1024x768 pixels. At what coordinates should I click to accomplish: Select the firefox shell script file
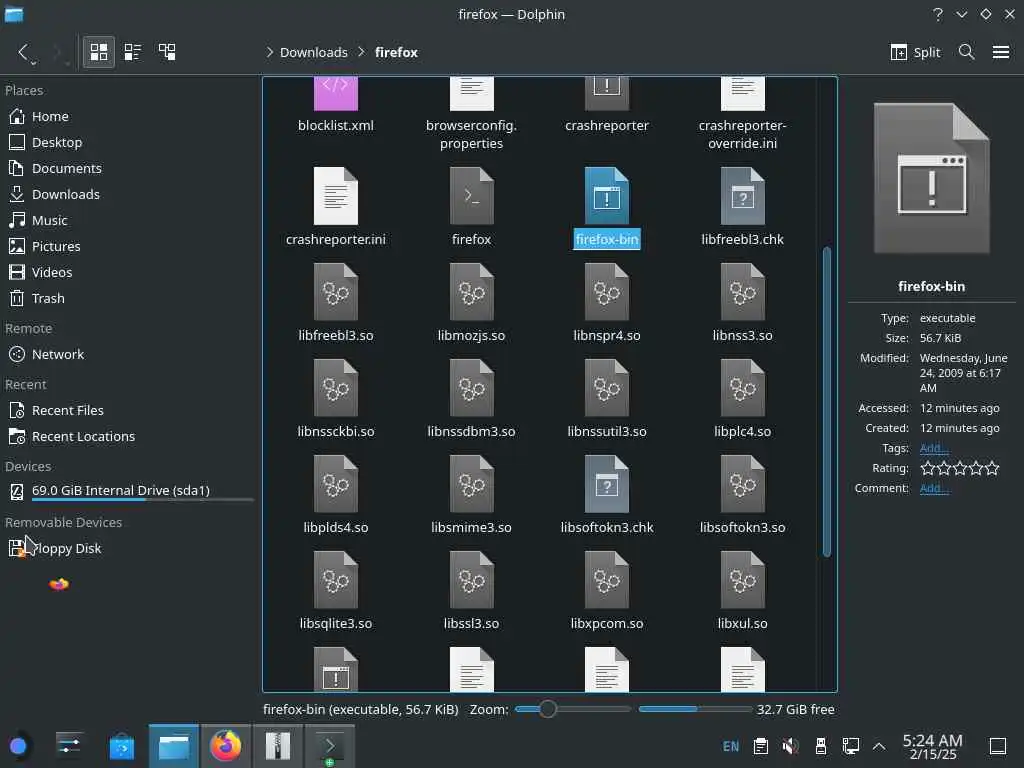(472, 208)
